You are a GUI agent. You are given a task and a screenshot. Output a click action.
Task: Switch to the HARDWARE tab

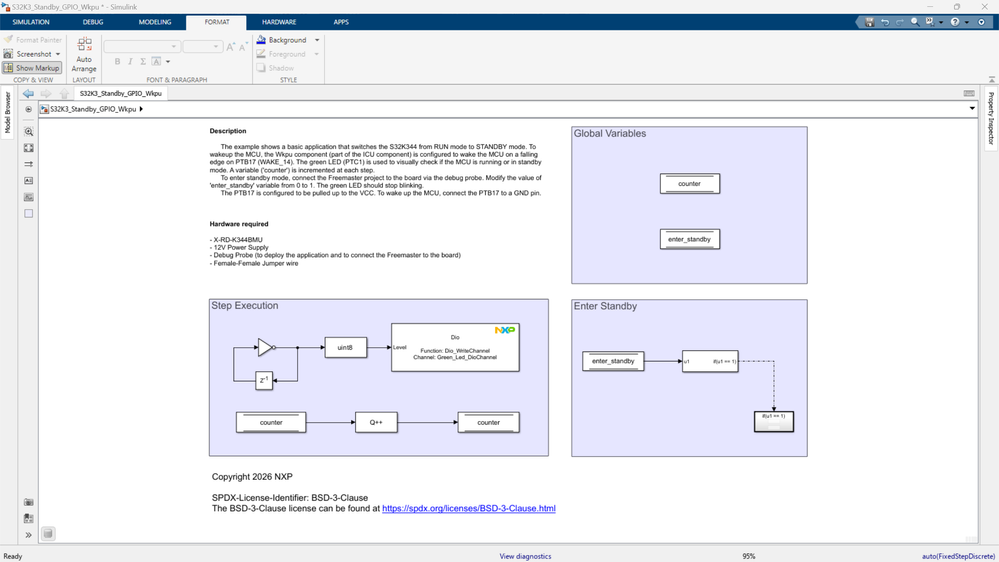tap(279, 22)
